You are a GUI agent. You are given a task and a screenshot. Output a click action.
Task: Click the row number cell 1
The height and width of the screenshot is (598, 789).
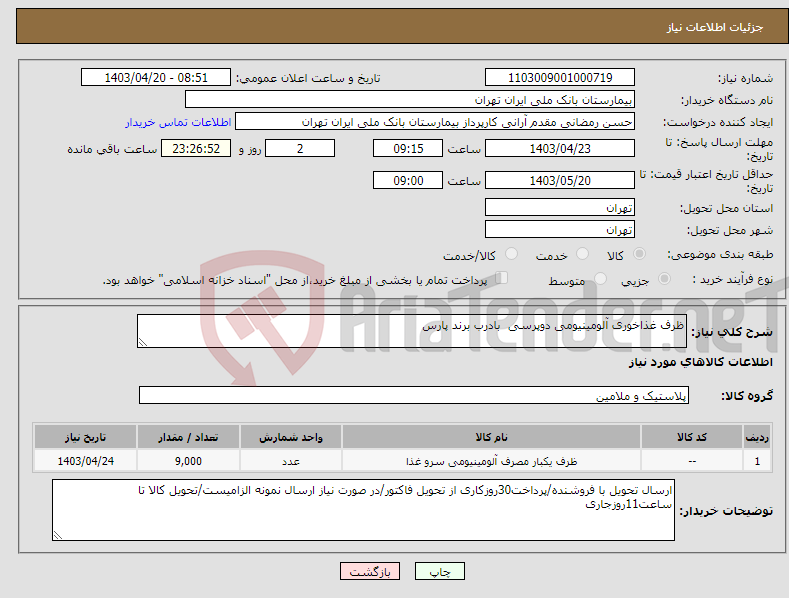(x=757, y=461)
